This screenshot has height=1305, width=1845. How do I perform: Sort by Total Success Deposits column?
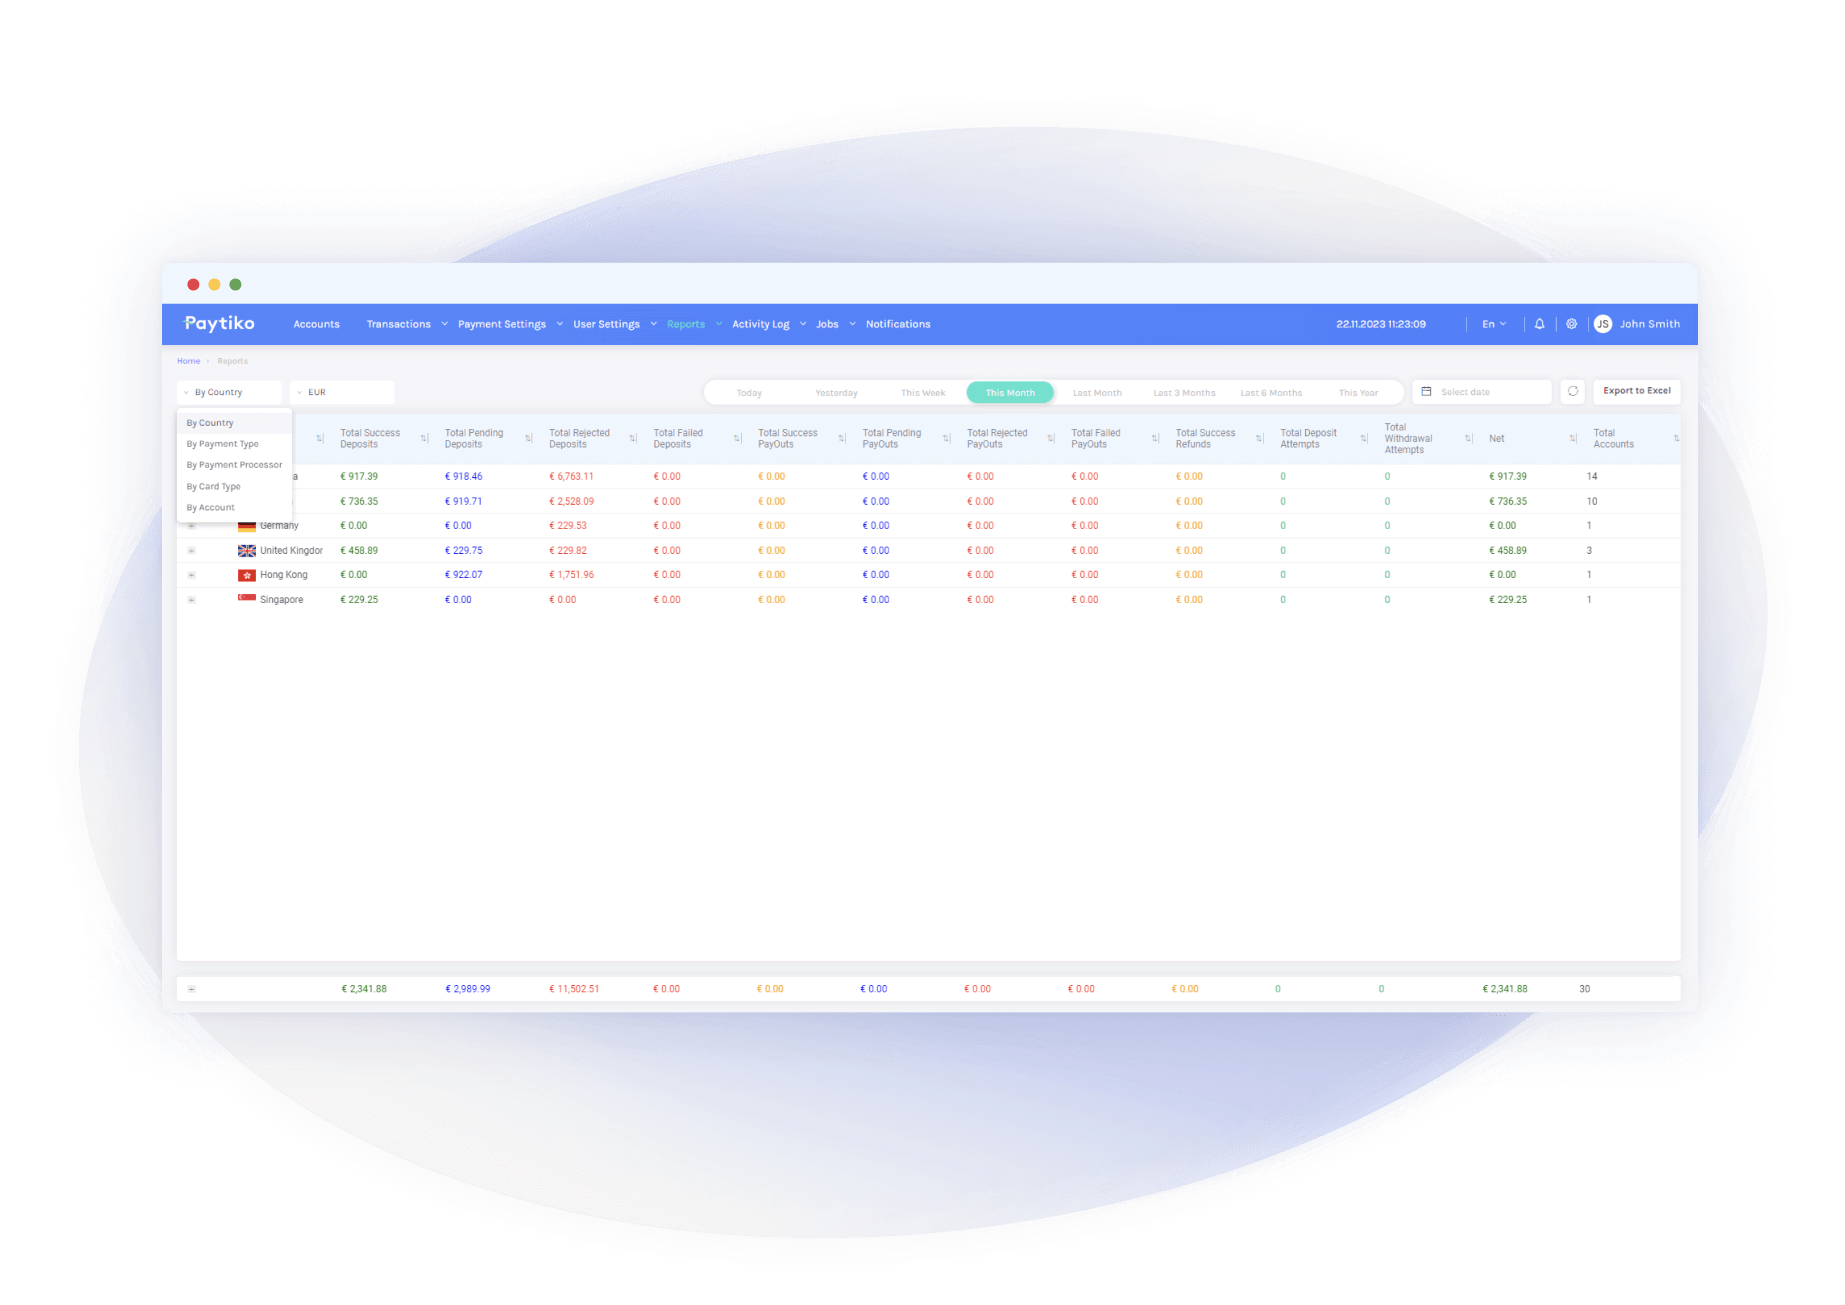(424, 438)
